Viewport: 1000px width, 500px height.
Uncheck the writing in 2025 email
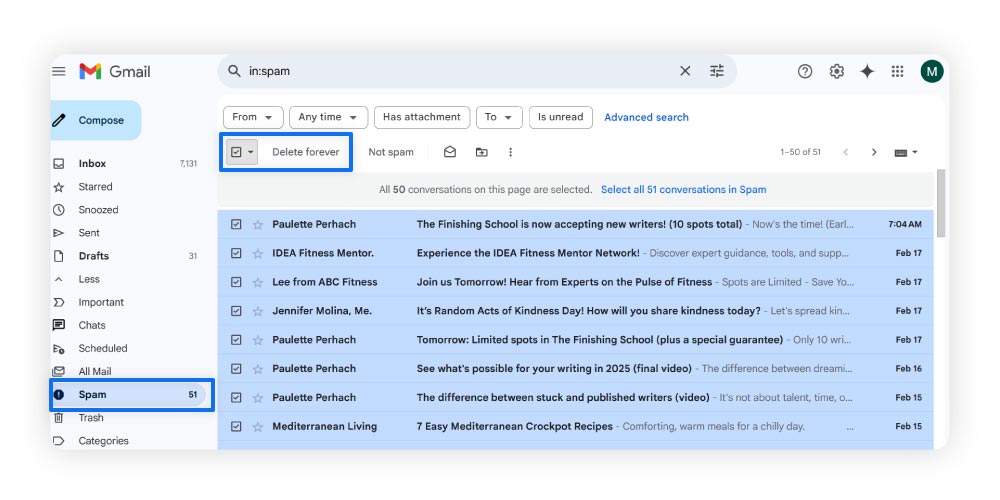(x=236, y=369)
